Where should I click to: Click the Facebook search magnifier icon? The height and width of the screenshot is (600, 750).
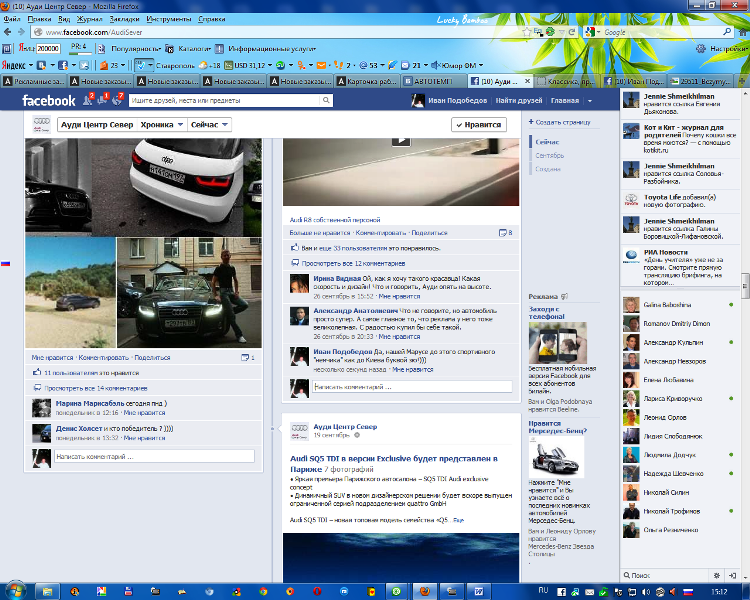(x=326, y=100)
